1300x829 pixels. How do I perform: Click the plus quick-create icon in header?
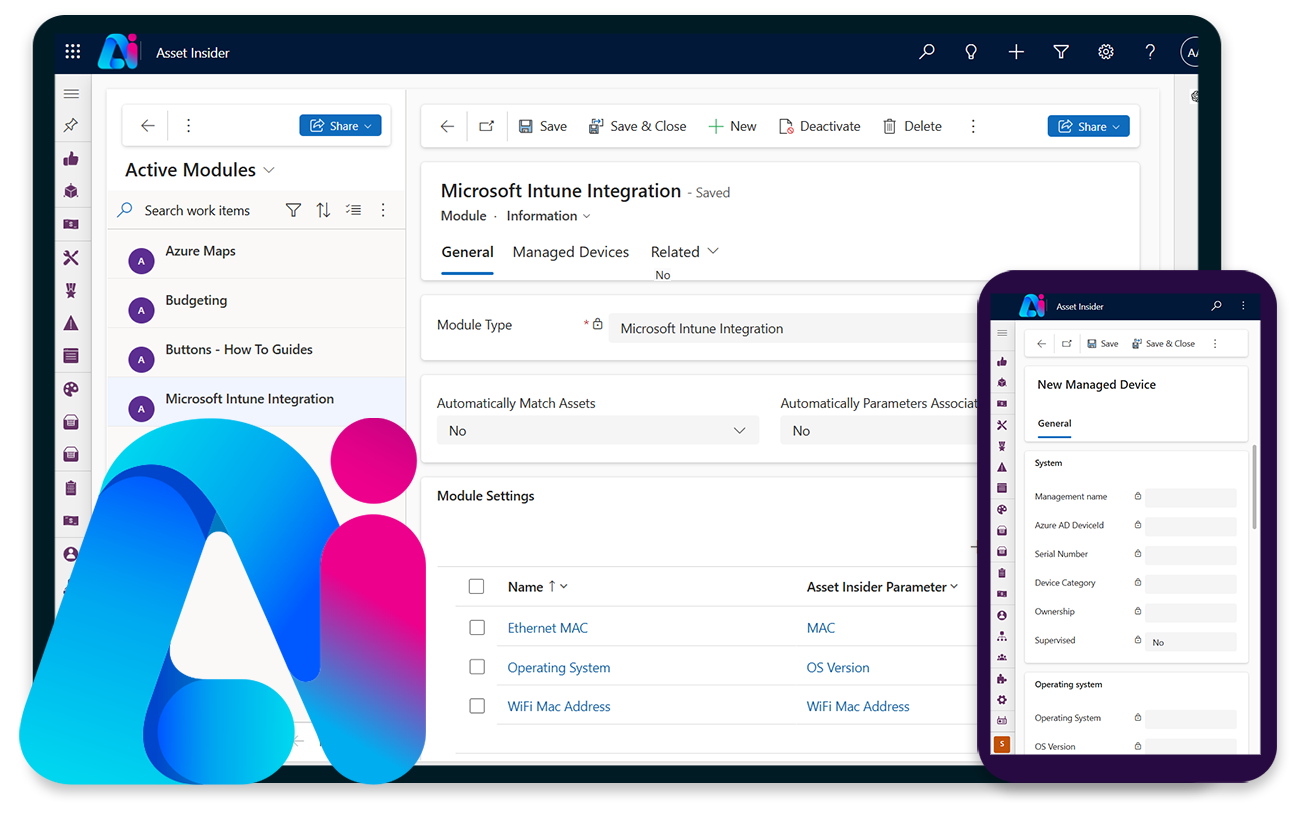(x=1016, y=52)
